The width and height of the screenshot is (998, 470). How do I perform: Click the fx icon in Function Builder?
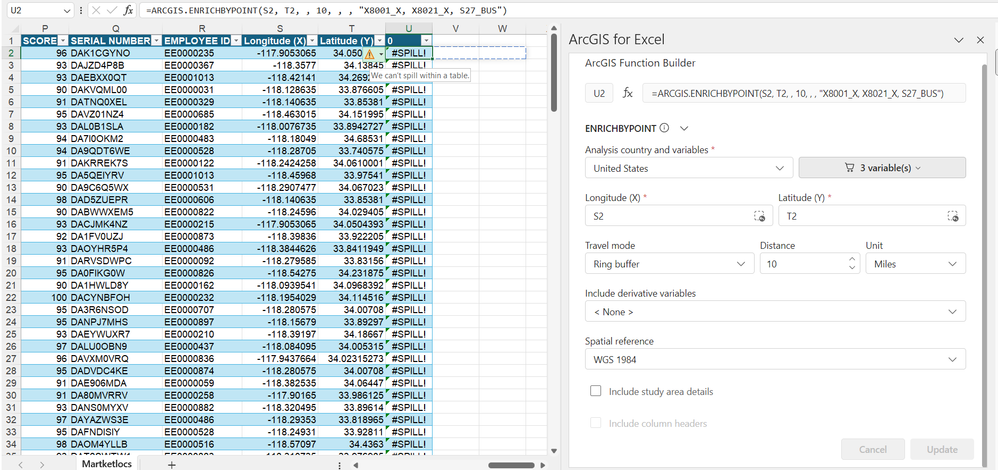pyautogui.click(x=627, y=94)
